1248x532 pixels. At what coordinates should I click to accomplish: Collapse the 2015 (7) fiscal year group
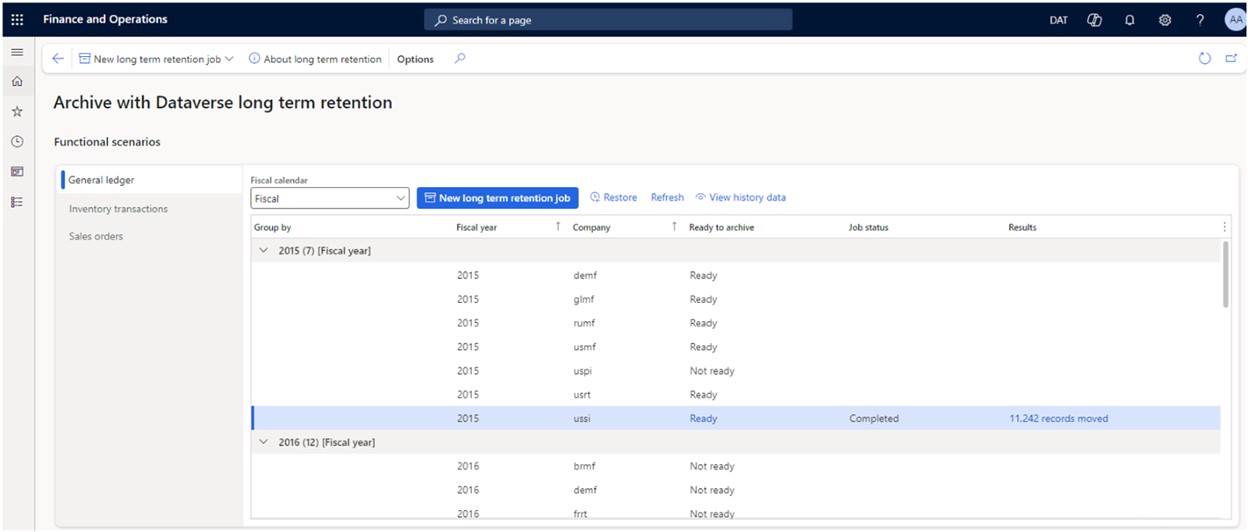click(x=264, y=251)
